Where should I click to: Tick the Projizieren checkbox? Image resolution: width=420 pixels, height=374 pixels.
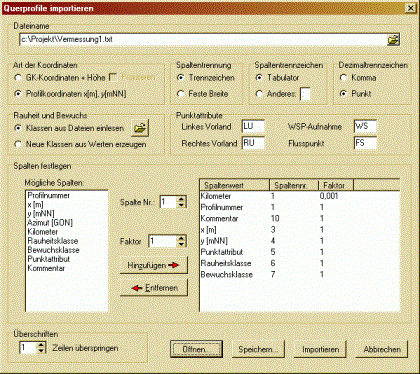pos(113,78)
